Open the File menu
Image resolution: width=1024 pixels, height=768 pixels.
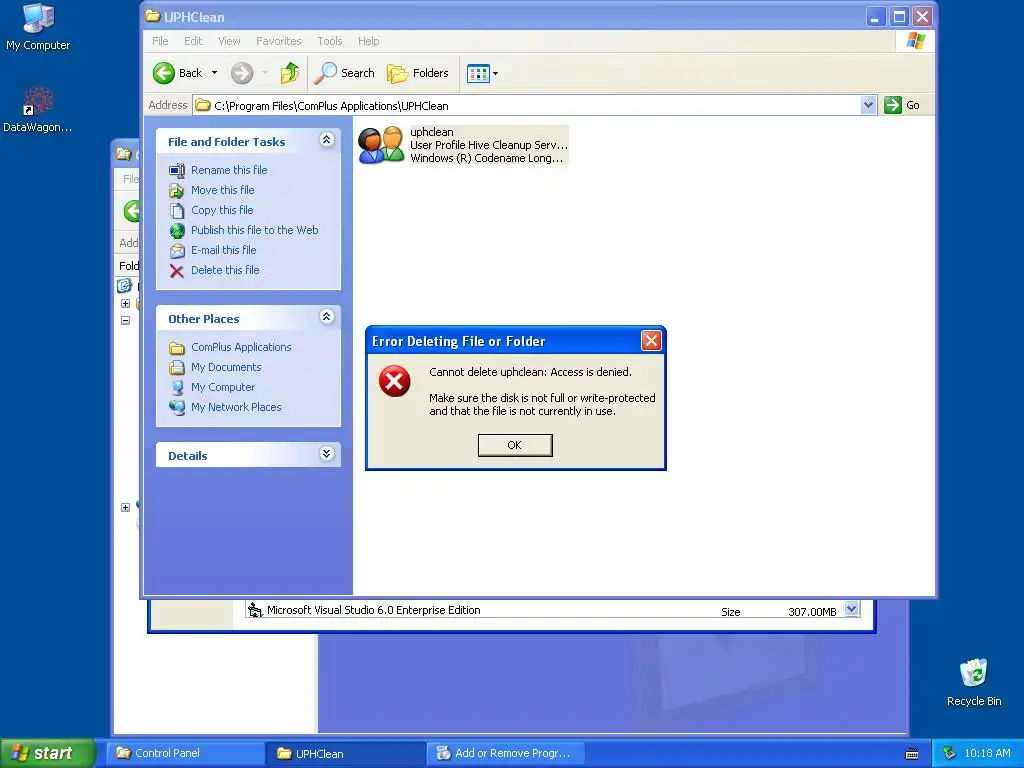coord(160,41)
